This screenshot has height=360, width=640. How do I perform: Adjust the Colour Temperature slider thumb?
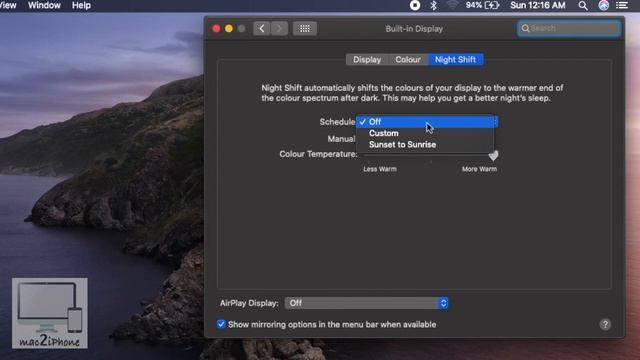coord(493,156)
